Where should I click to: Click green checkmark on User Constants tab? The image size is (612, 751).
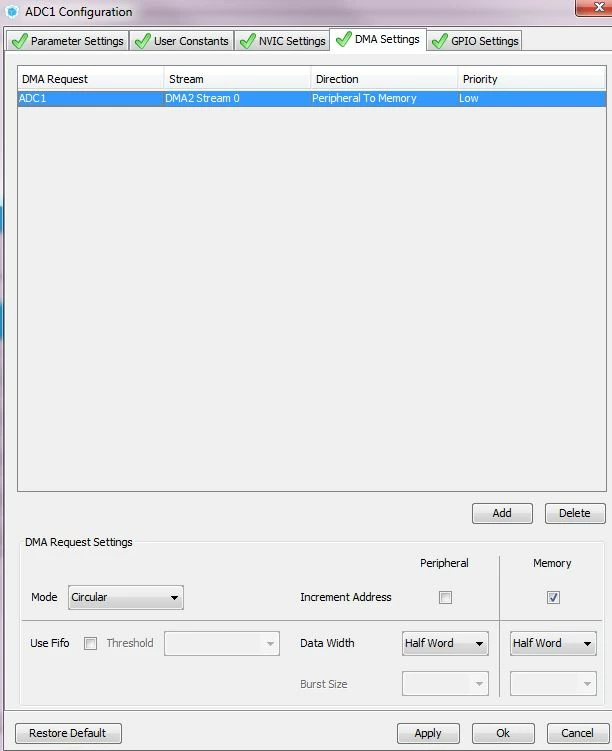(143, 41)
